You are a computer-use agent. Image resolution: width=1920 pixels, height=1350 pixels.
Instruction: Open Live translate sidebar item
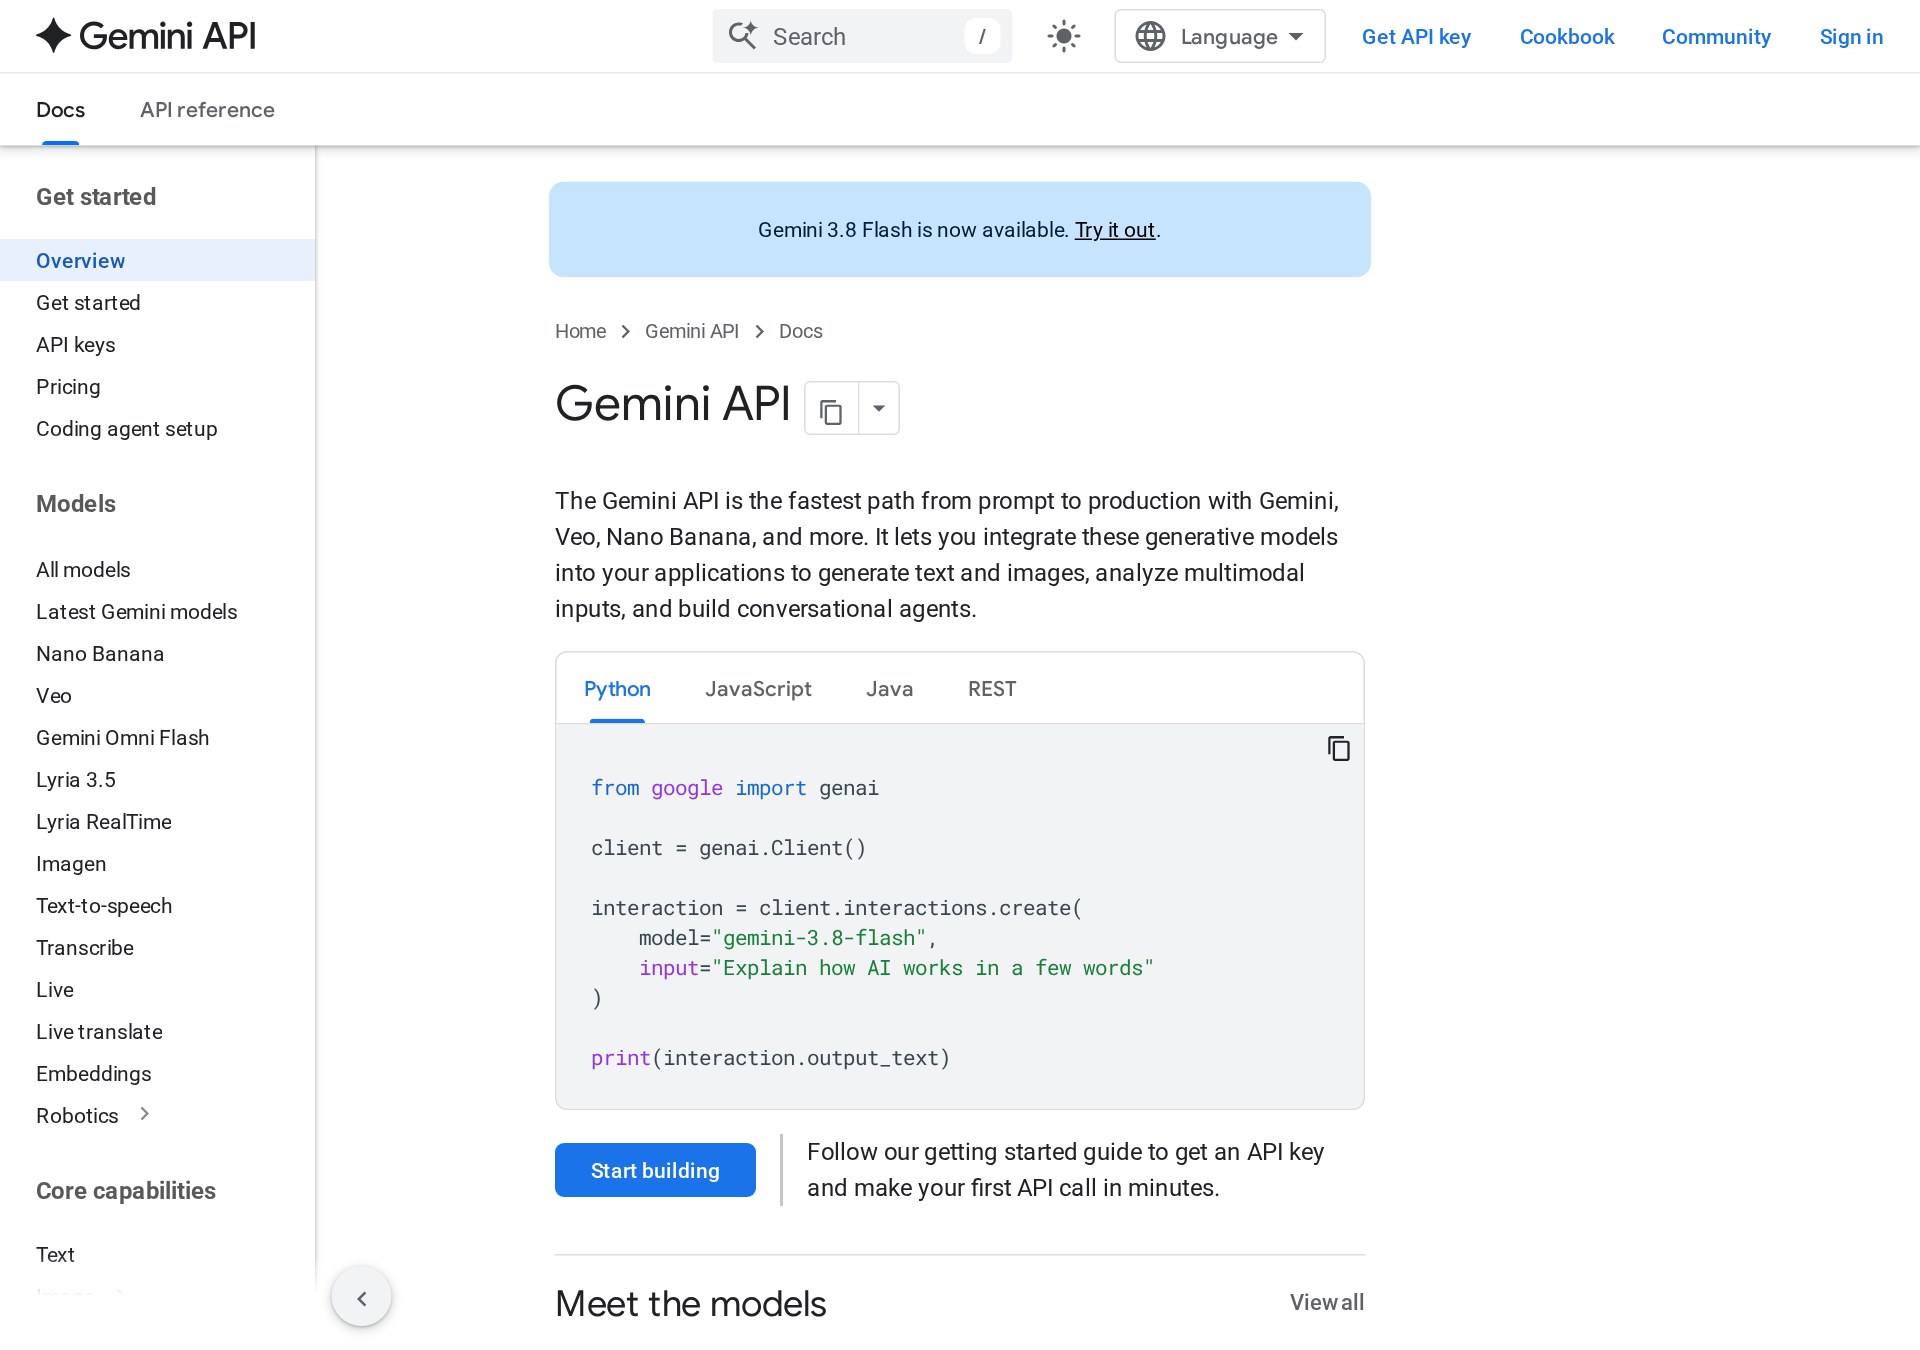[99, 1032]
